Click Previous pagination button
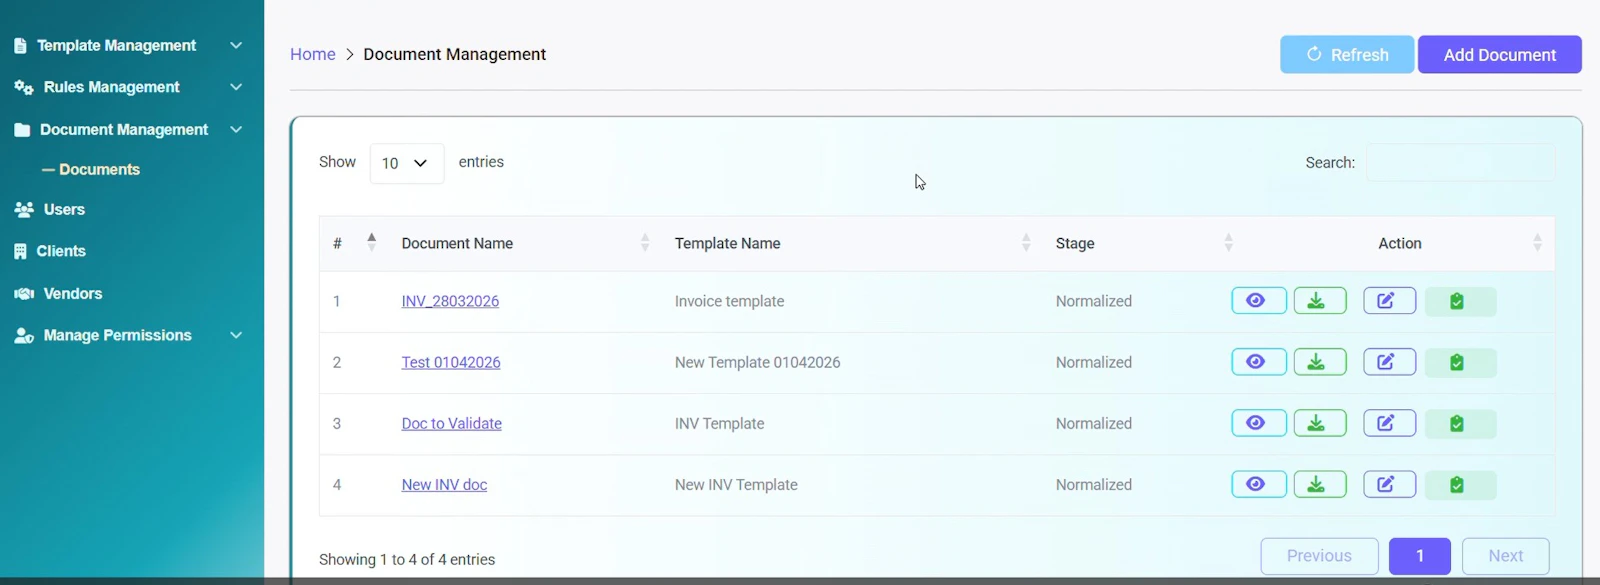Screen dimensions: 1600x585 coord(1319,556)
